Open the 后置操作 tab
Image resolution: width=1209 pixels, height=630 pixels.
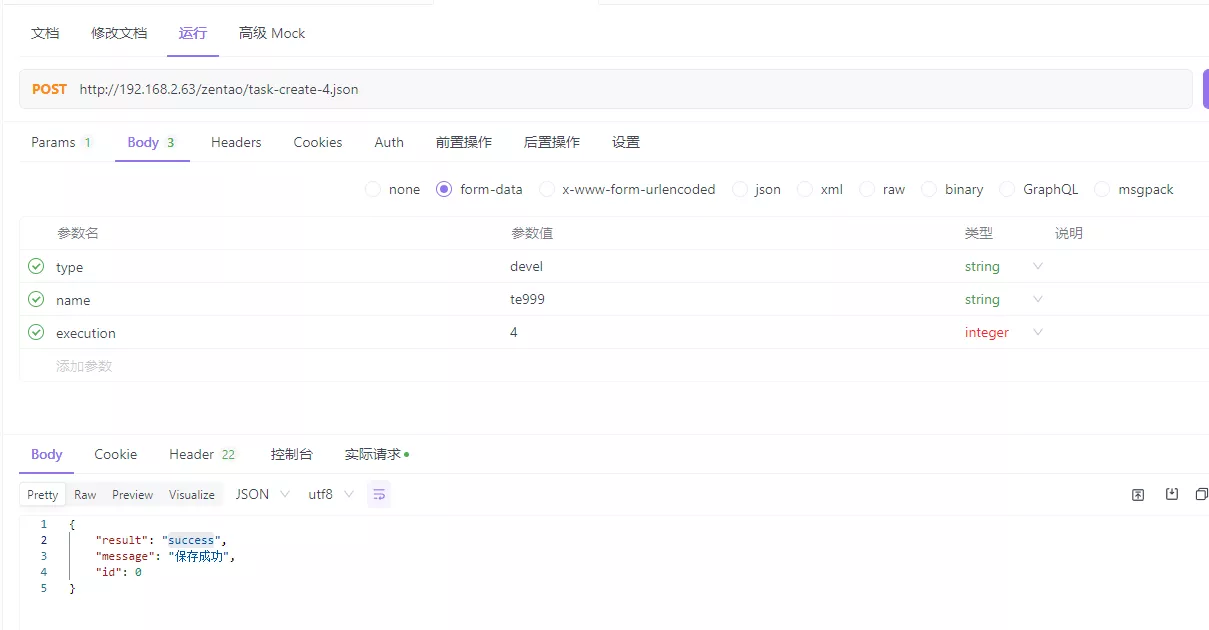tap(552, 142)
